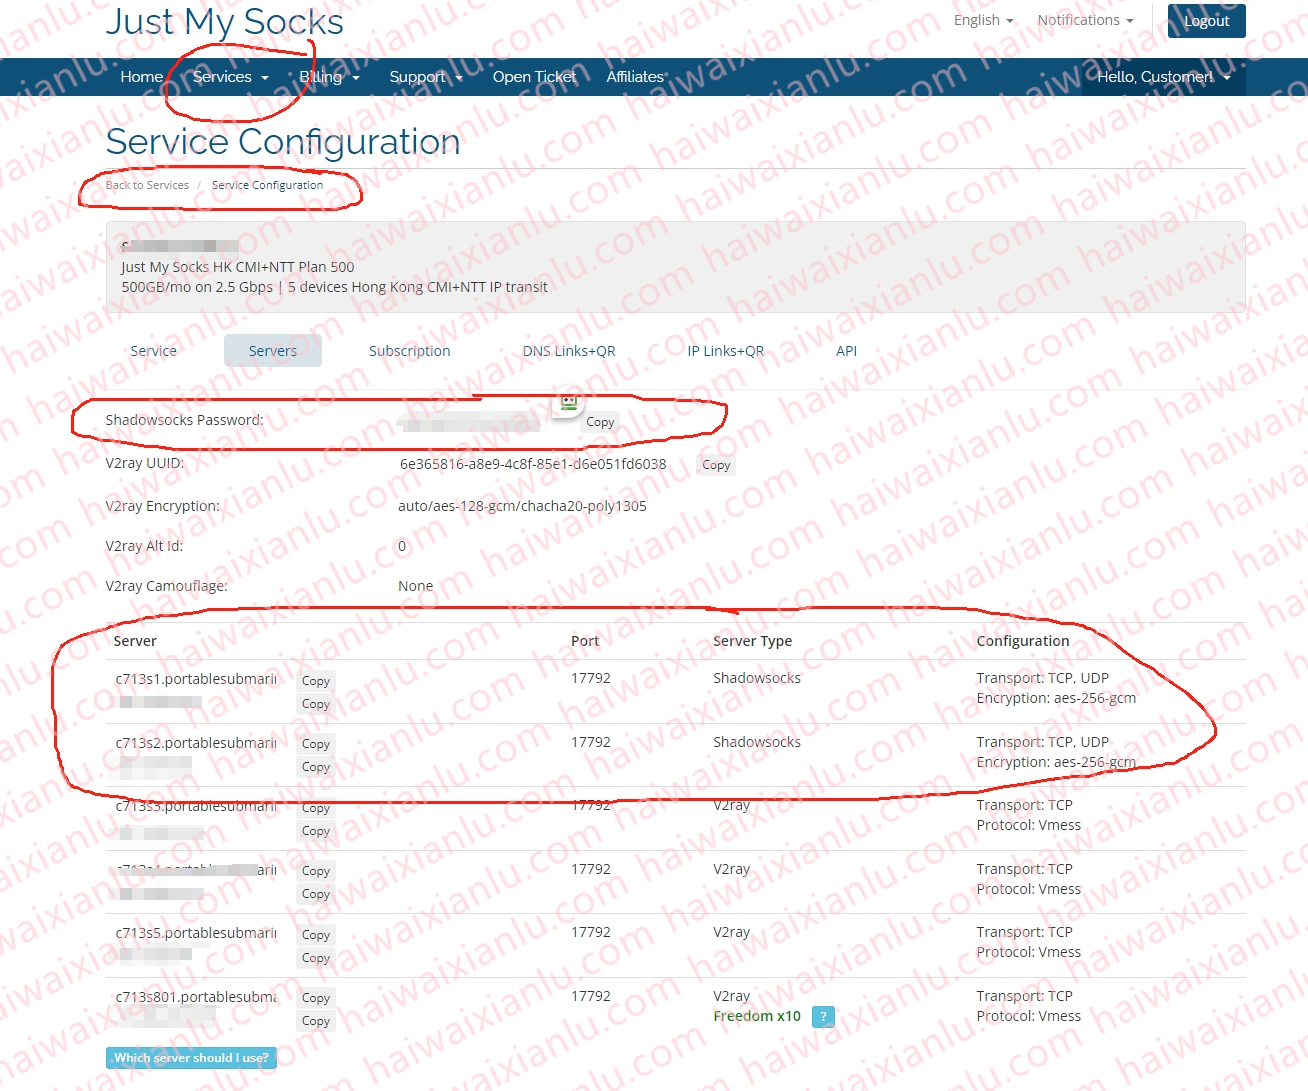Open the IP Links+QR tab

725,351
